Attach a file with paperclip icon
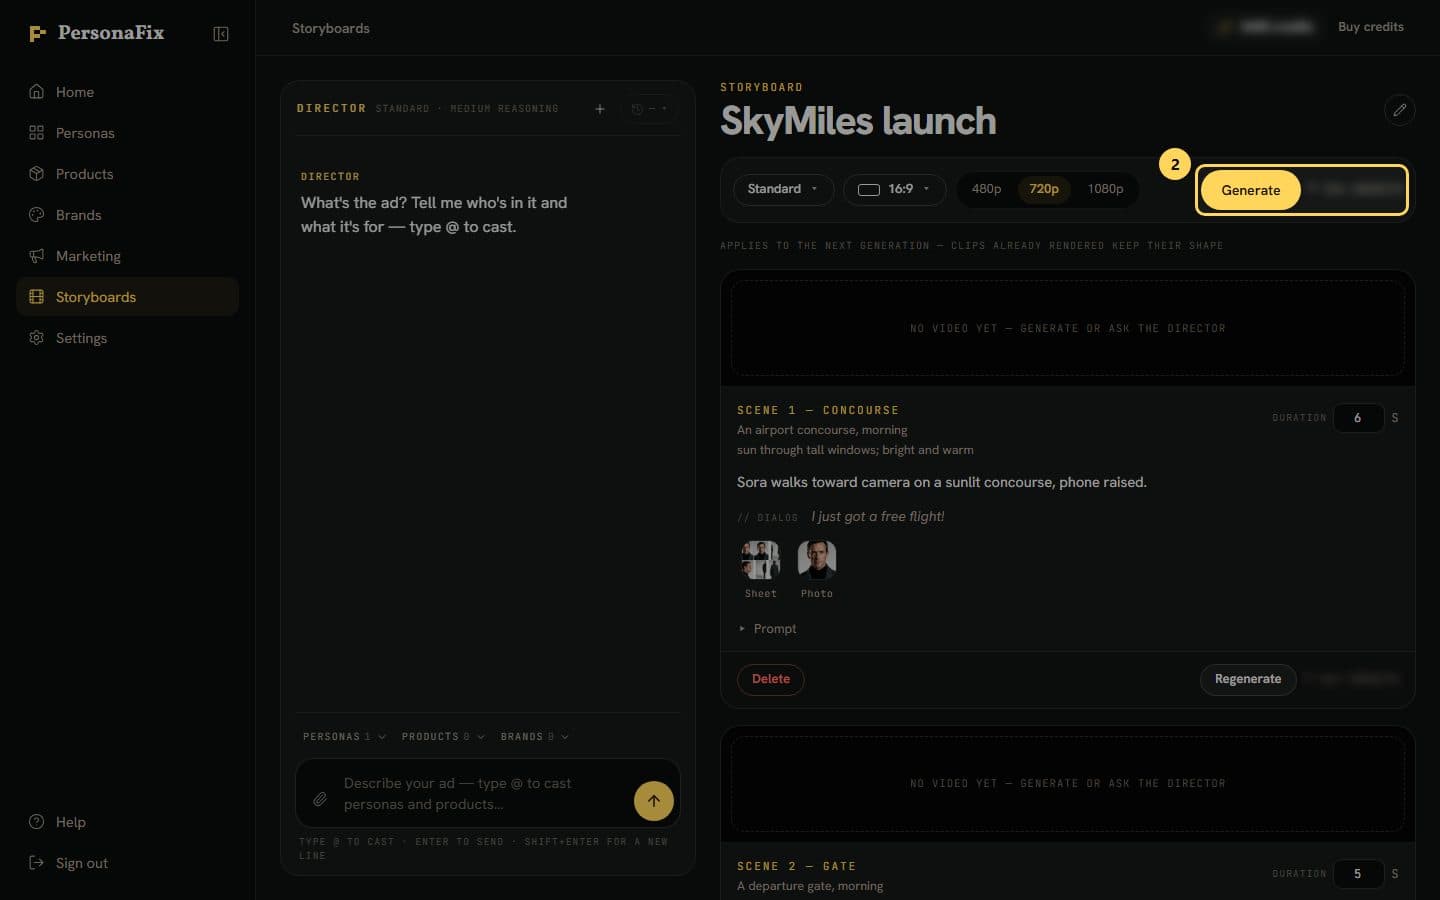Viewport: 1440px width, 900px height. click(320, 799)
